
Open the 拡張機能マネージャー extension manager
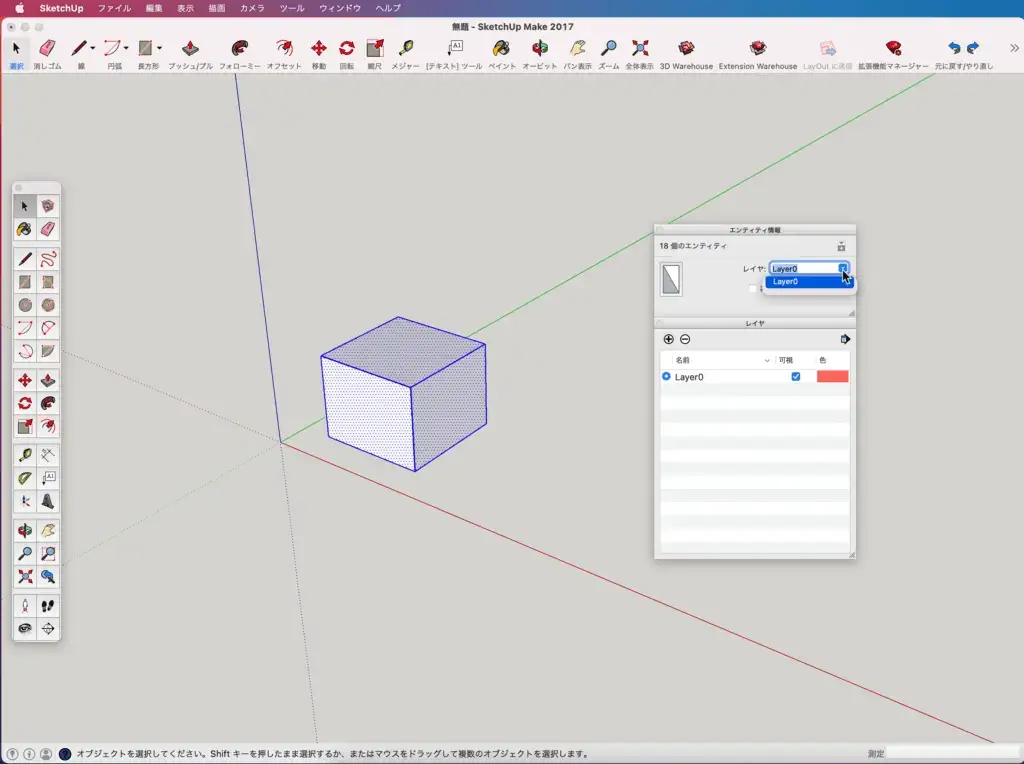(x=893, y=54)
